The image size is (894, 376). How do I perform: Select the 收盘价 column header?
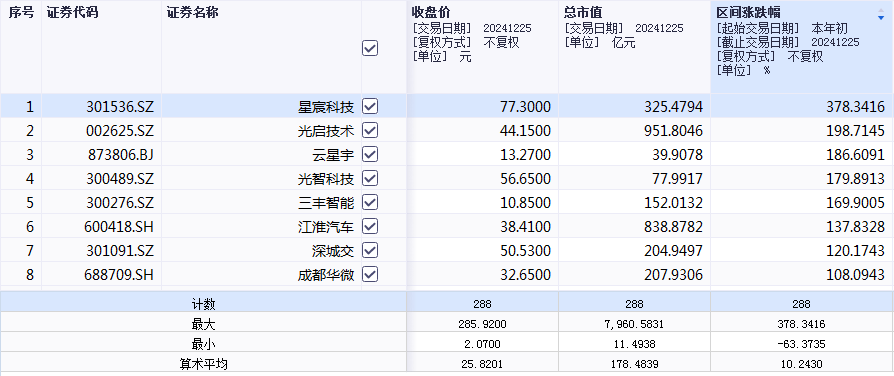[430, 13]
